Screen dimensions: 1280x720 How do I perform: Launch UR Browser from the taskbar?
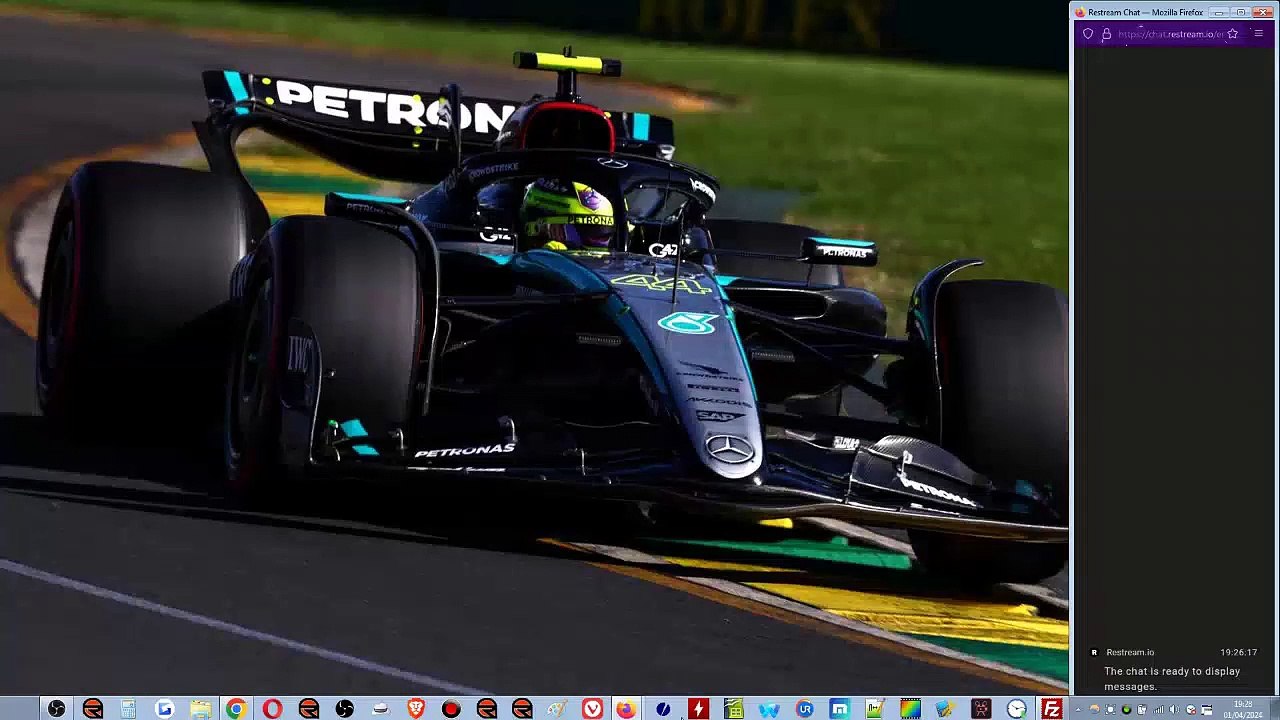click(x=805, y=709)
